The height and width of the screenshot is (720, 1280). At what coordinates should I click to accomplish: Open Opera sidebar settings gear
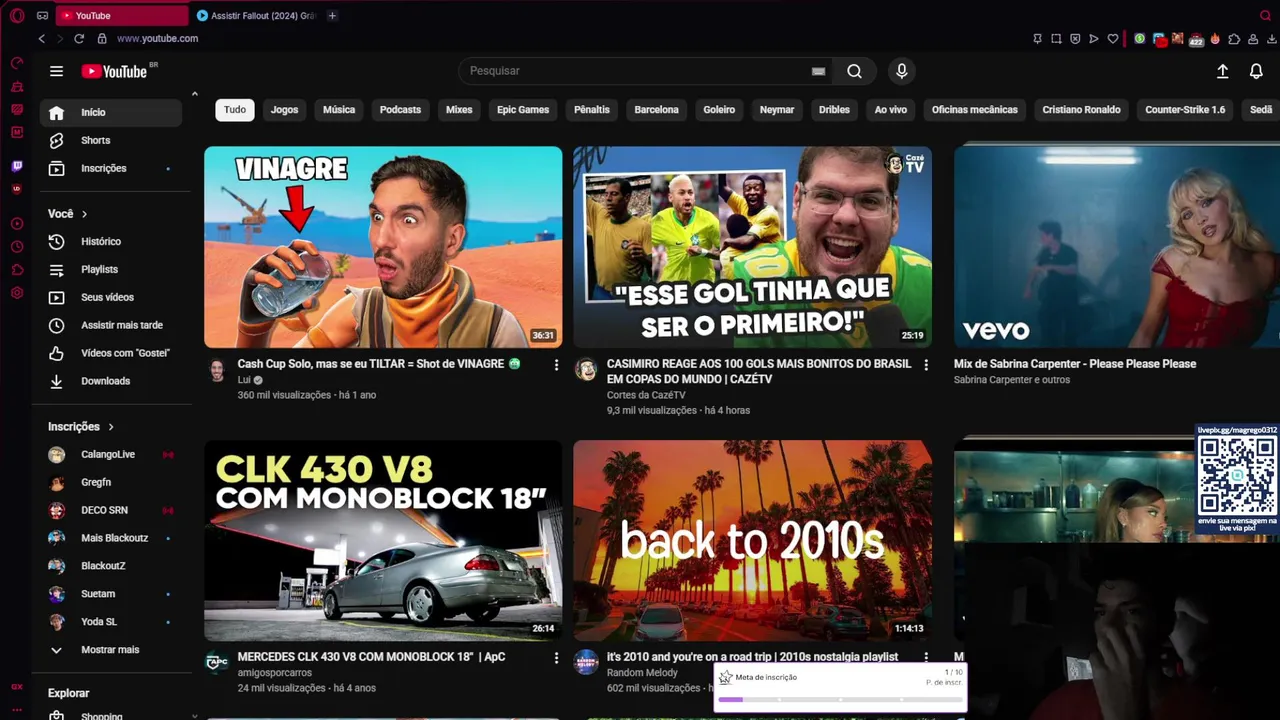pos(17,293)
